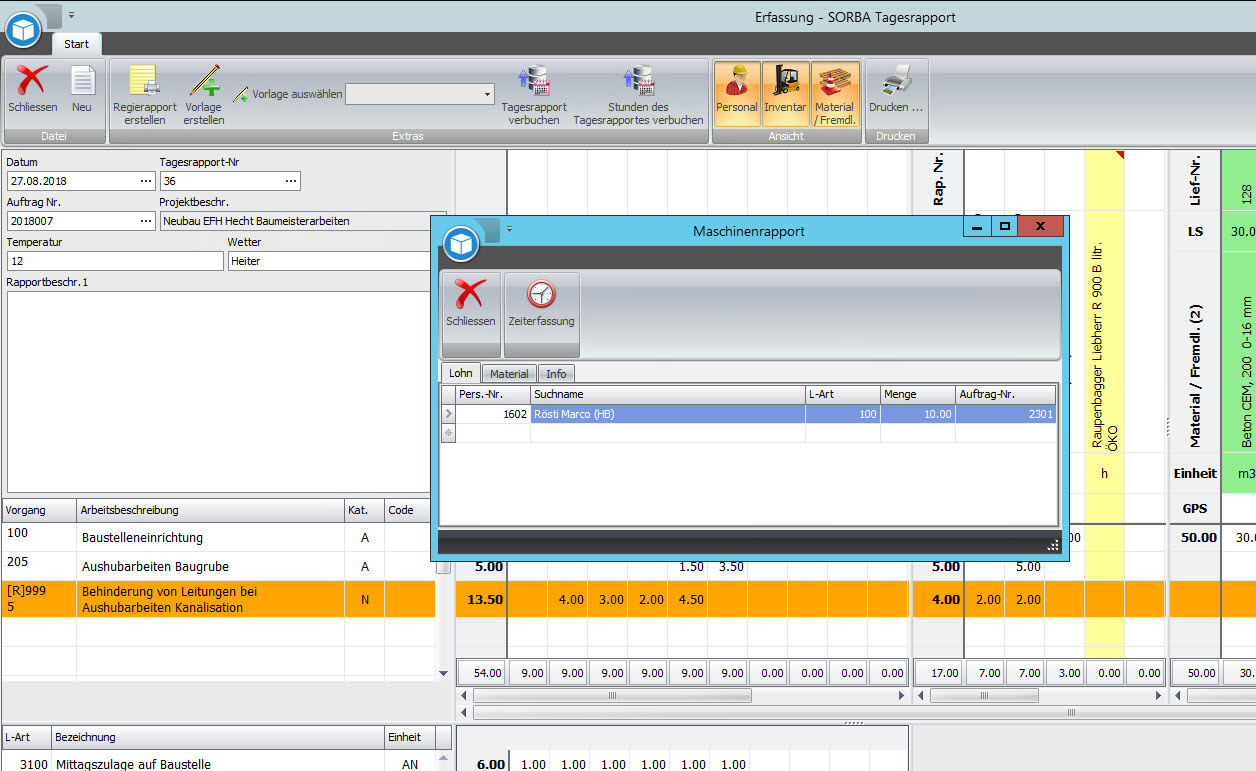
Task: Open Tagesrapport-Nr lookup button
Action: [x=291, y=181]
